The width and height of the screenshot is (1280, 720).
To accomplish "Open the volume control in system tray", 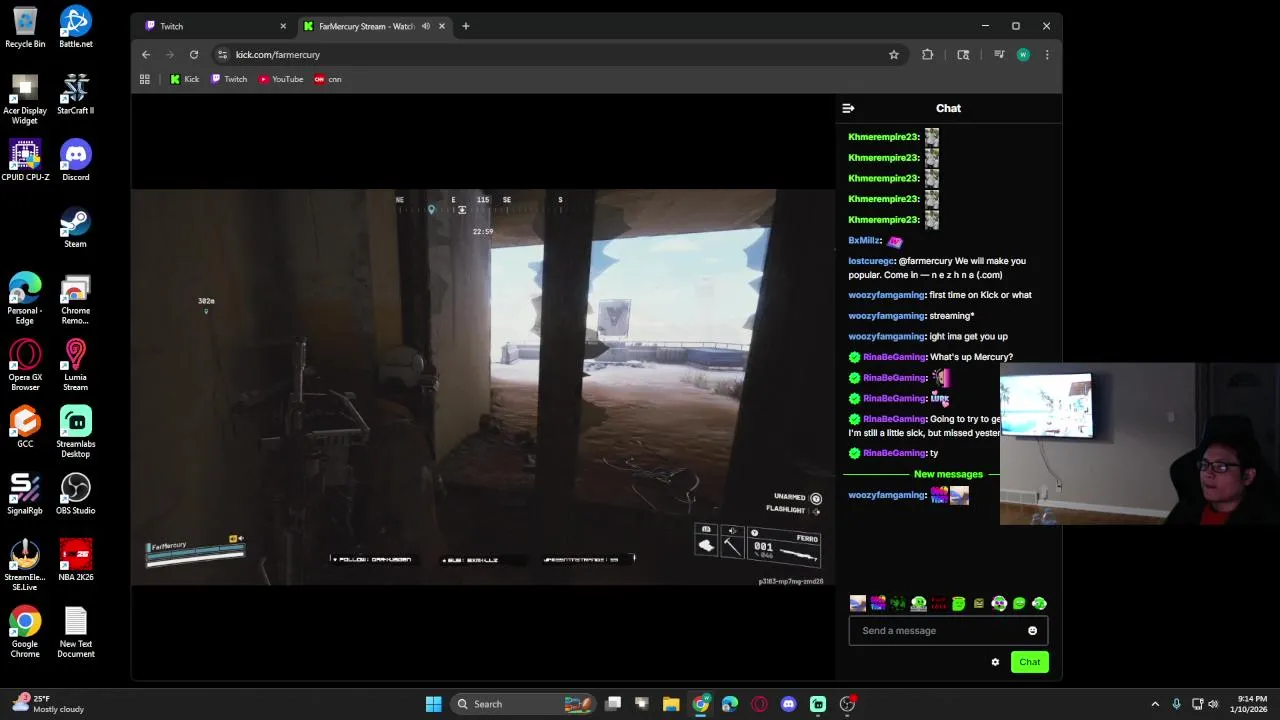I will coord(1213,704).
